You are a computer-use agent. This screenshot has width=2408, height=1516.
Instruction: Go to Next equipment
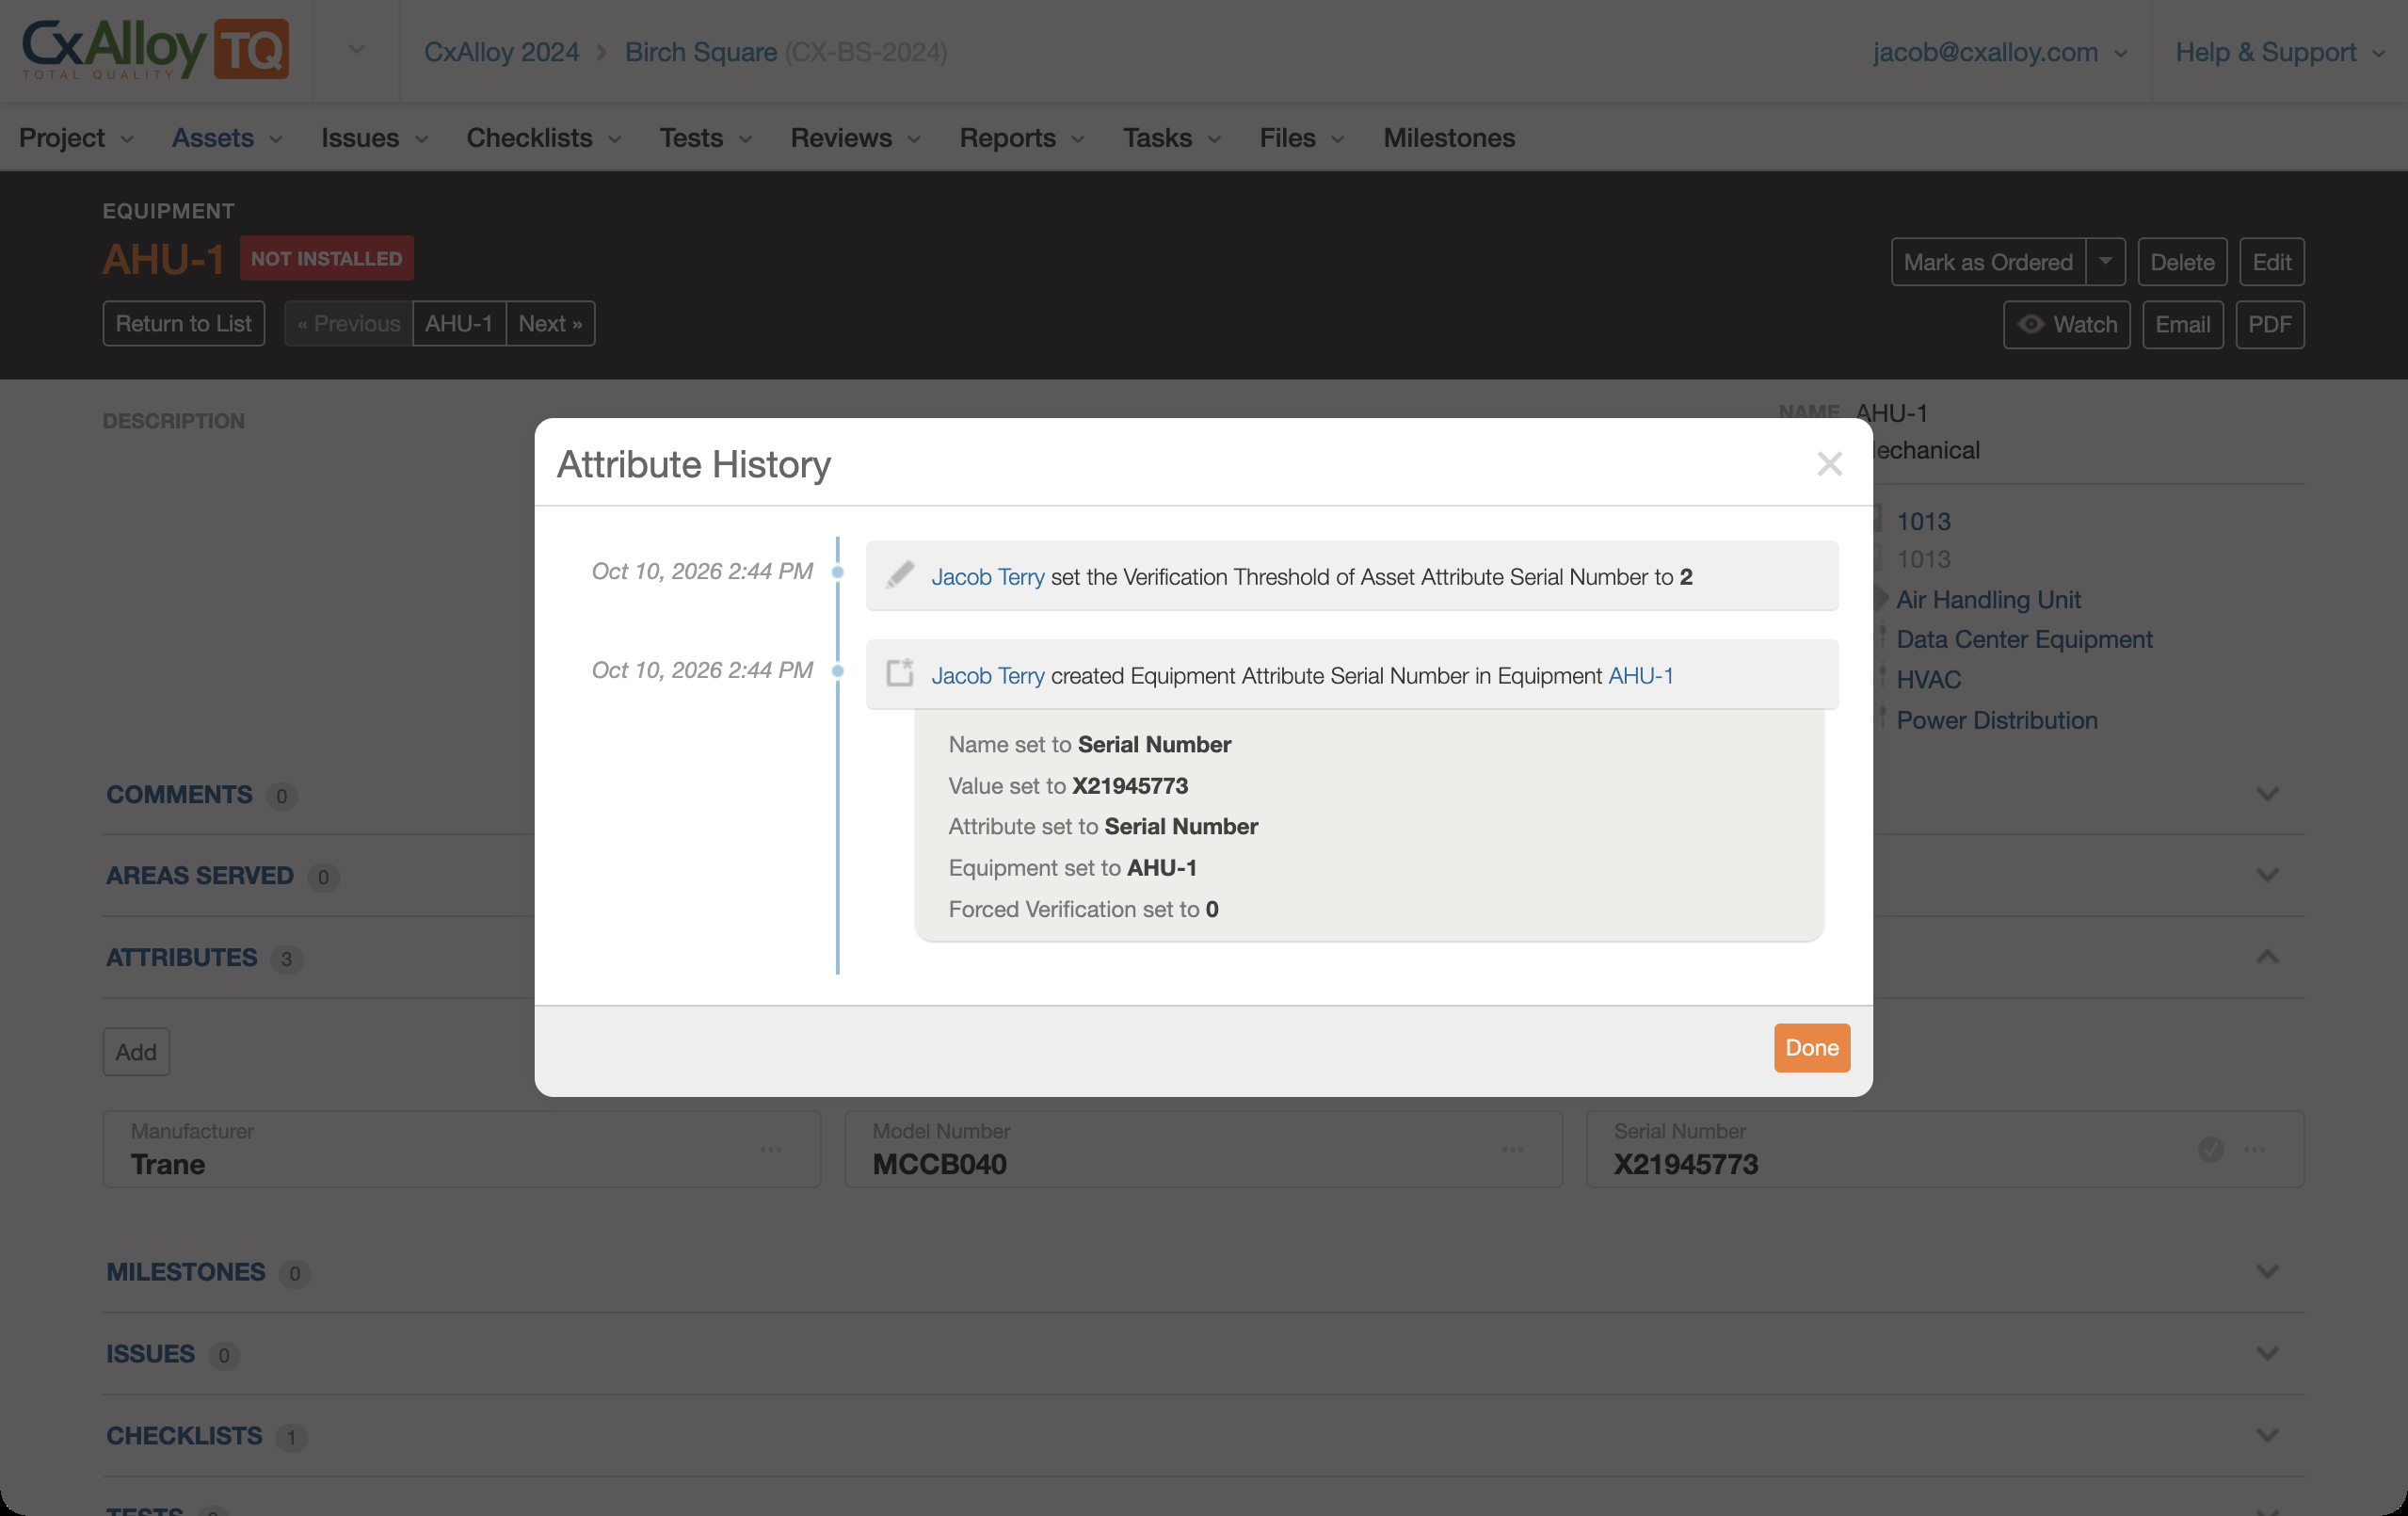click(550, 323)
